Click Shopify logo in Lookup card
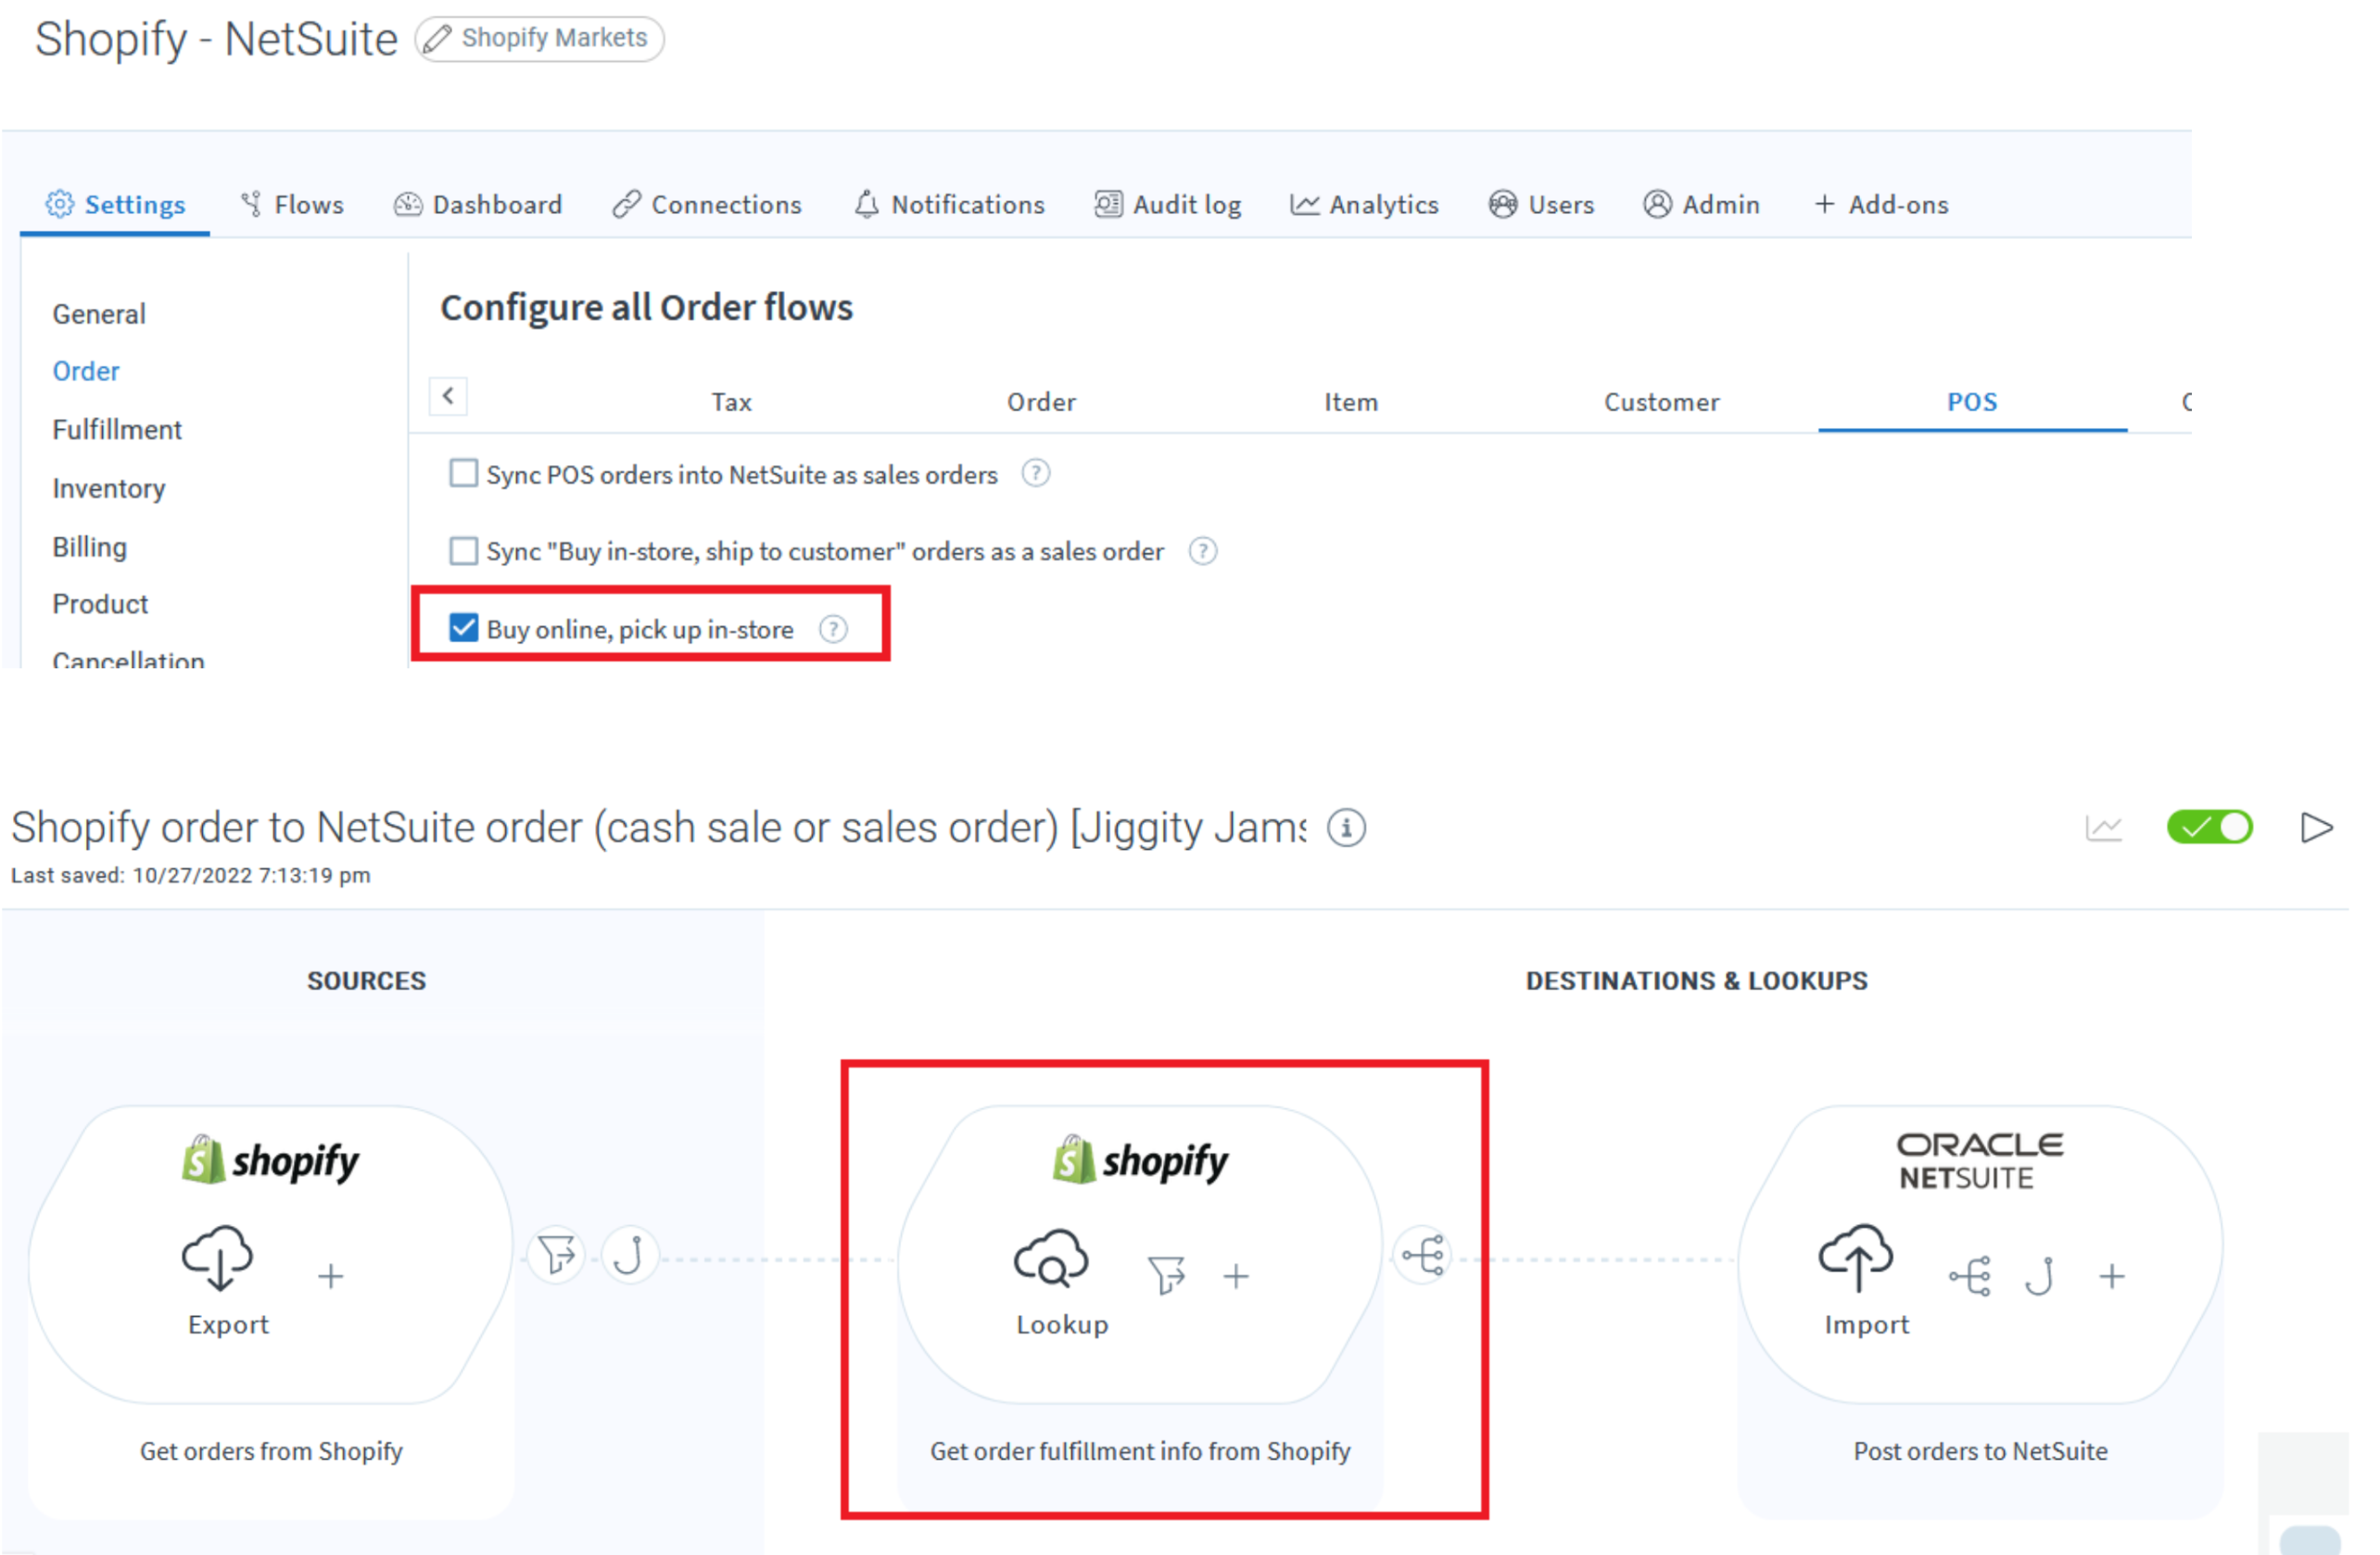This screenshot has width=2380, height=1555. [x=1140, y=1160]
